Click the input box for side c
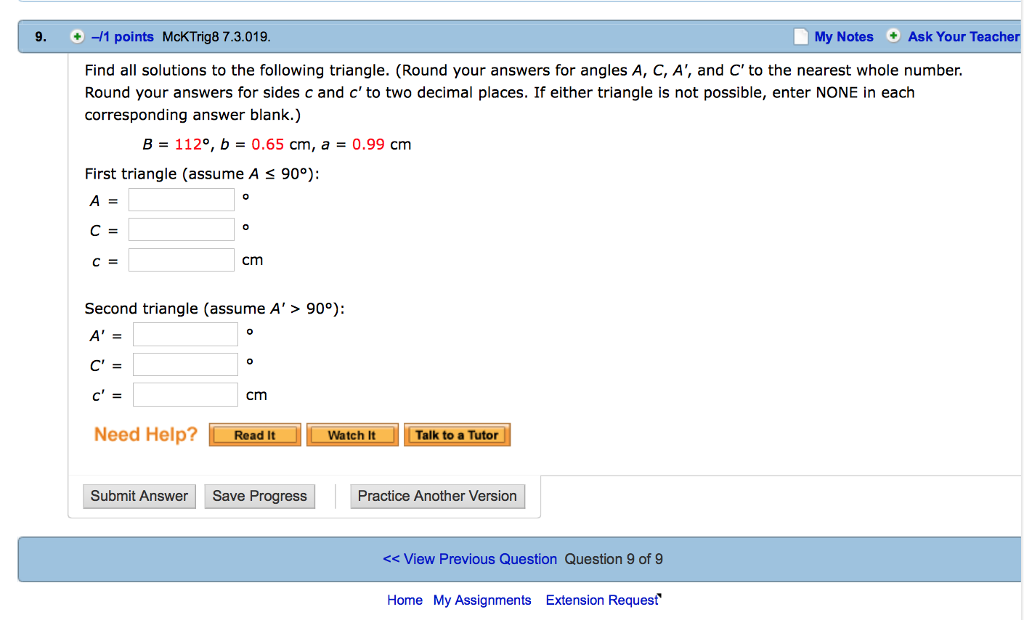 (x=181, y=259)
